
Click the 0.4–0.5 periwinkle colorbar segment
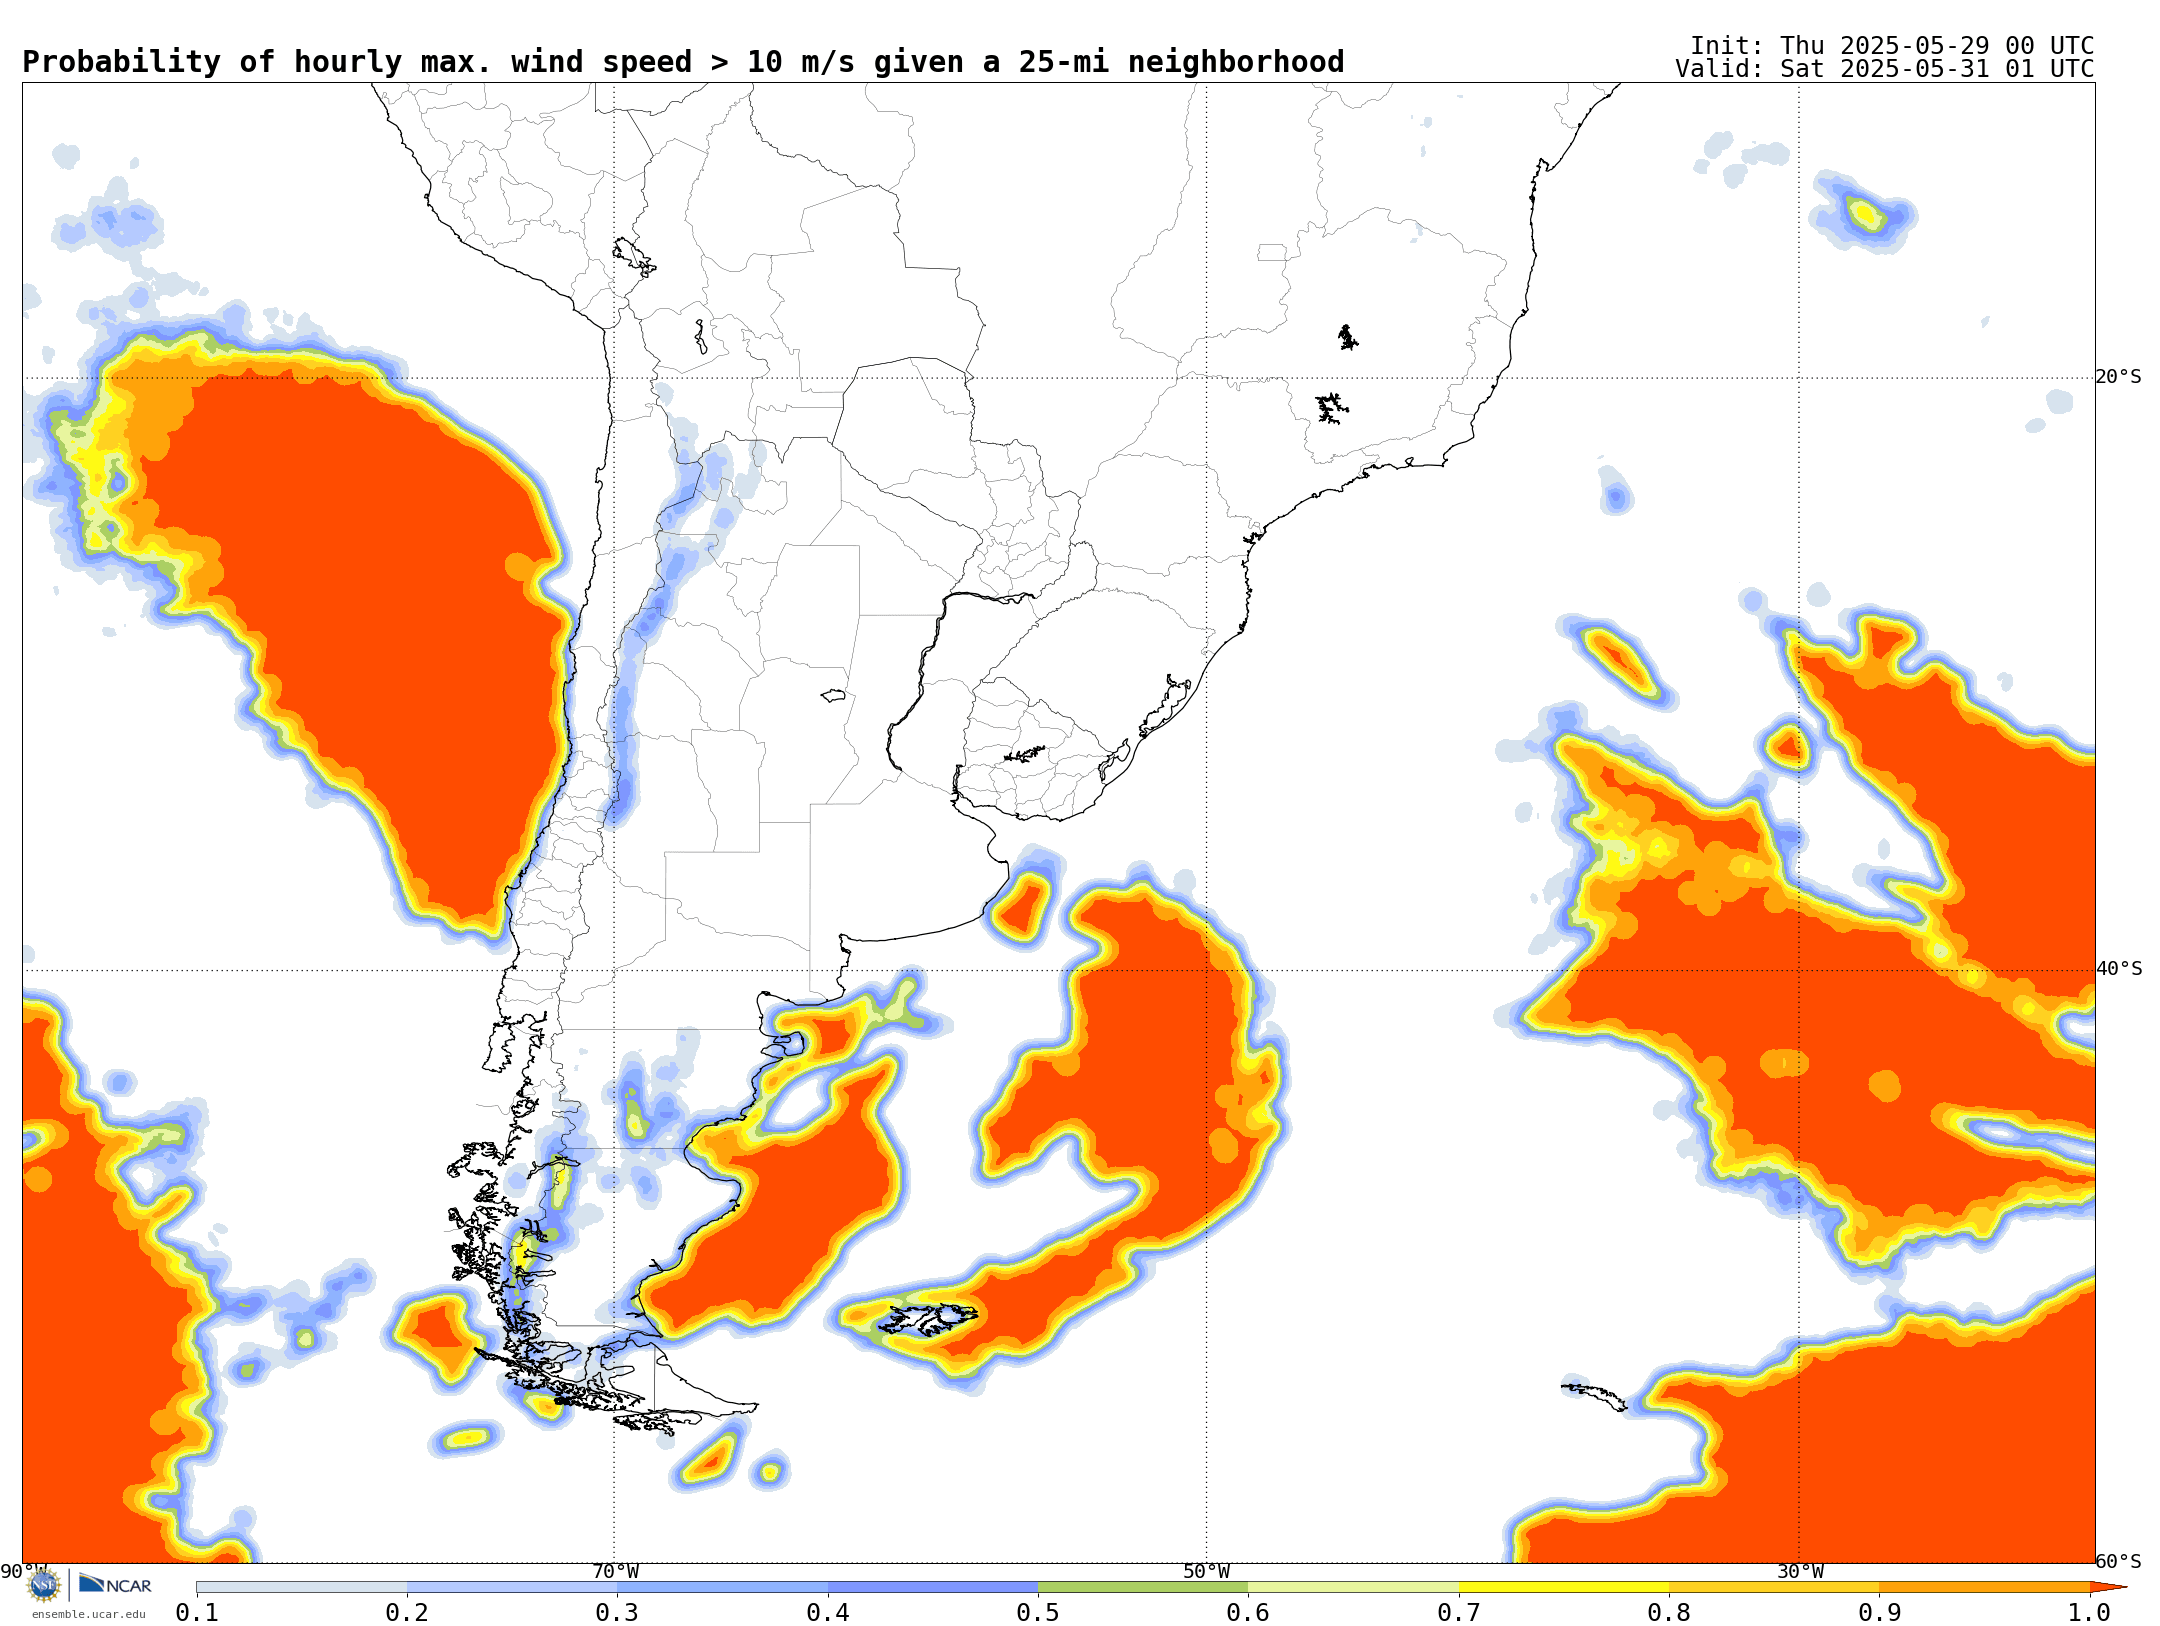933,1587
